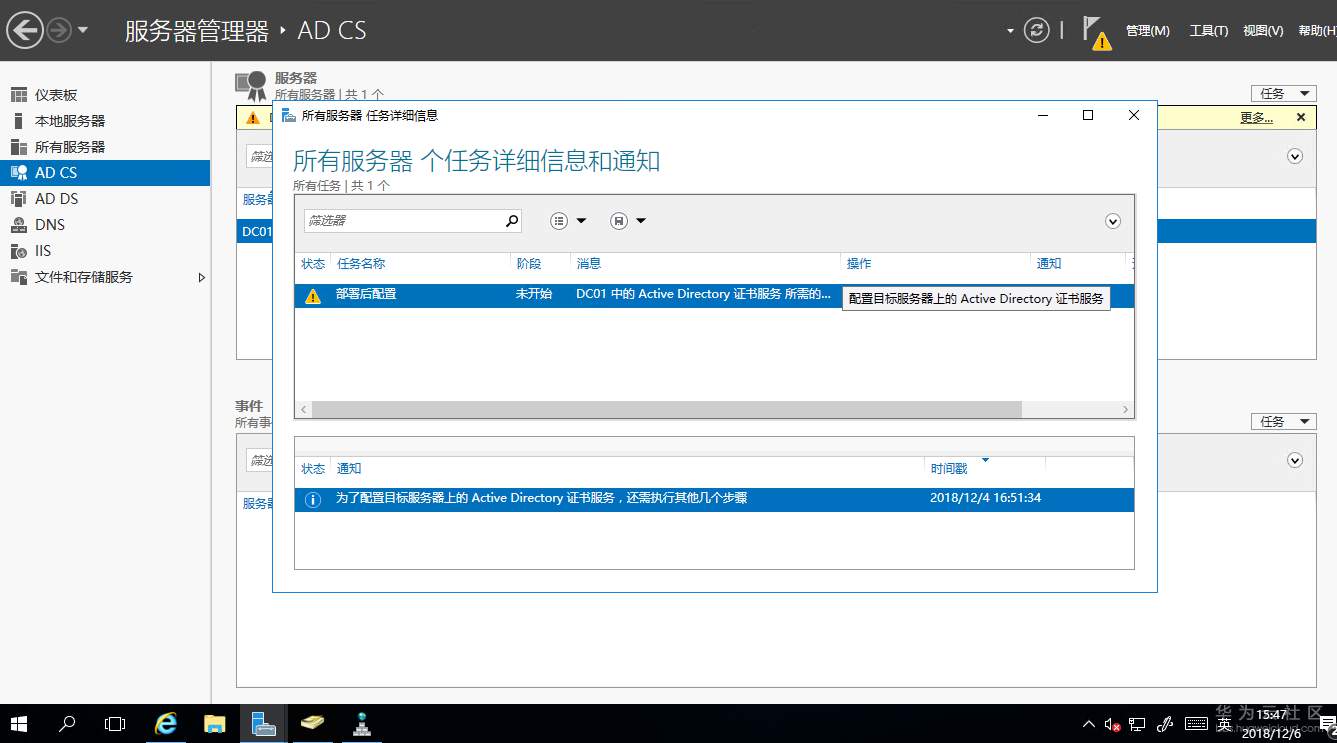
Task: Click the warning icon of the 部署后配置 task
Action: [313, 296]
